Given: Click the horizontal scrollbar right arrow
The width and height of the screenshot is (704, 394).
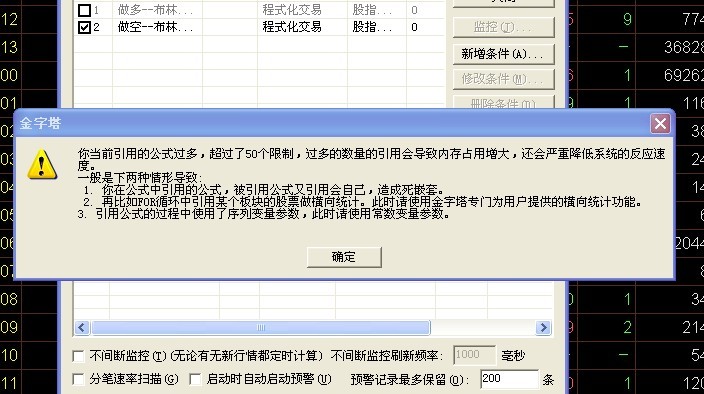Looking at the screenshot, I should [543, 328].
